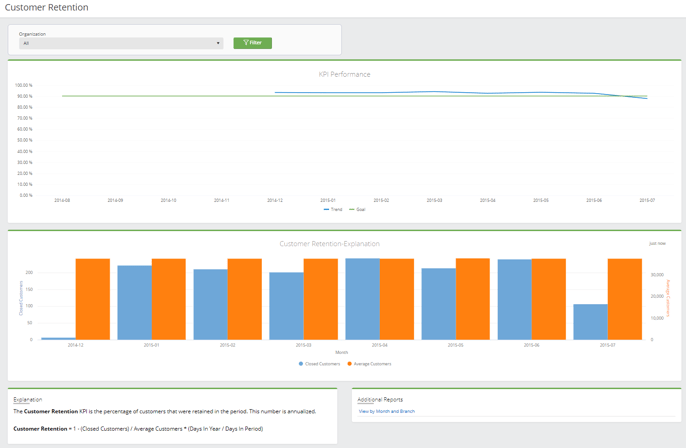Click the Customer Retention page heading

point(46,8)
